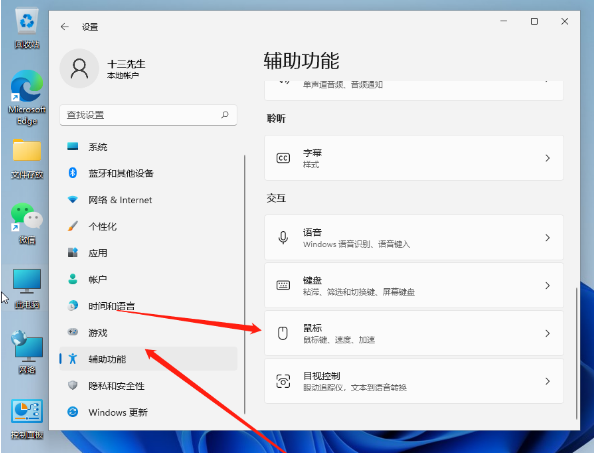Click the eye control icon

(x=283, y=381)
